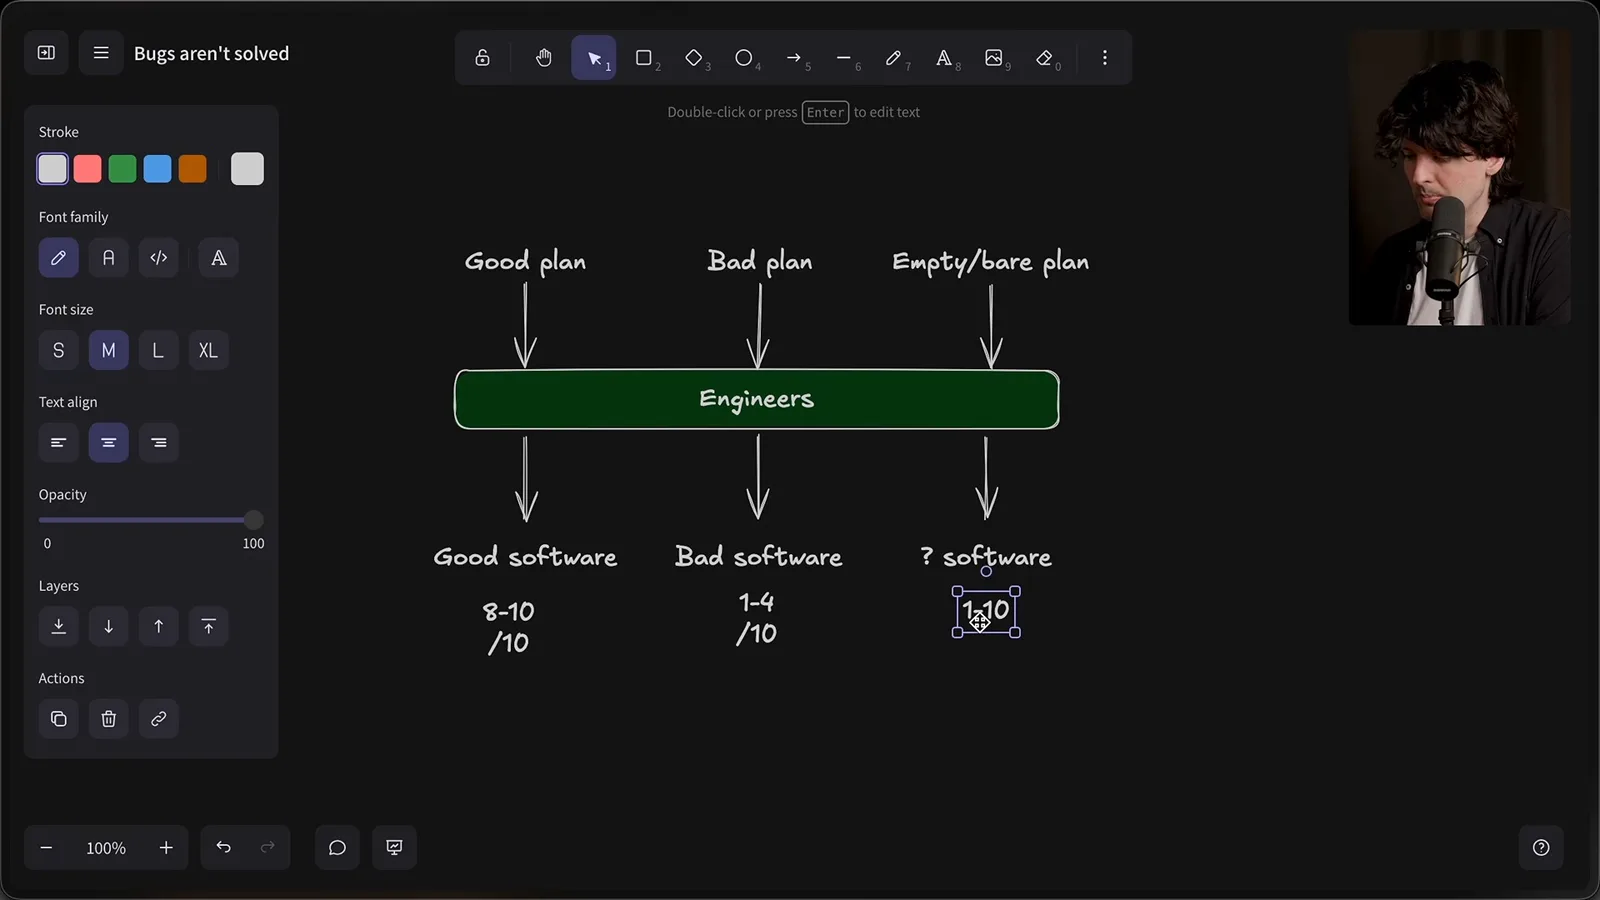Toggle the canvas lock tool
The image size is (1600, 900).
(x=483, y=58)
